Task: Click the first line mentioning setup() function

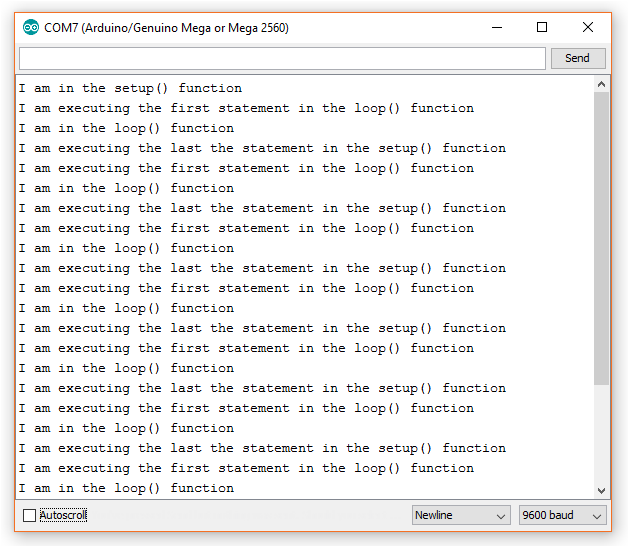Action: 130,88
